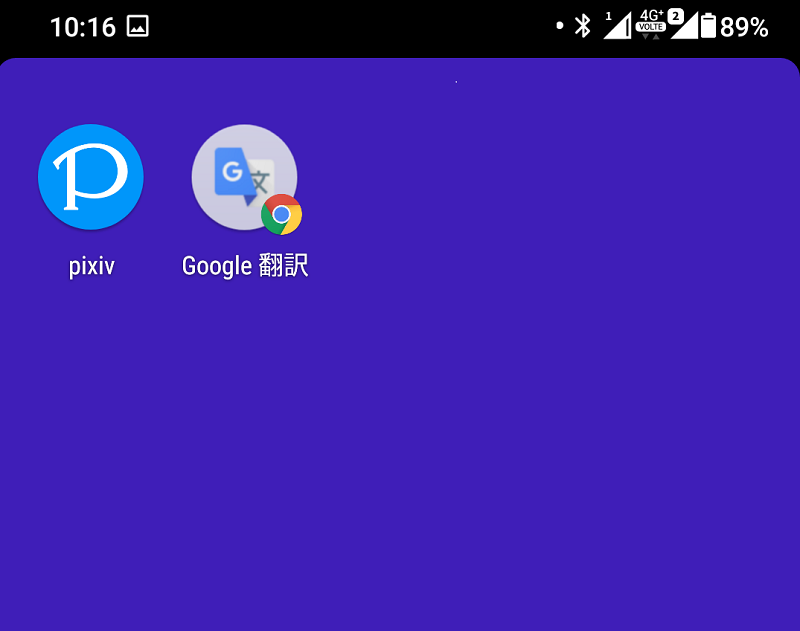Tap the clock showing 10:16
Viewport: 800px width, 631px height.
(x=83, y=27)
